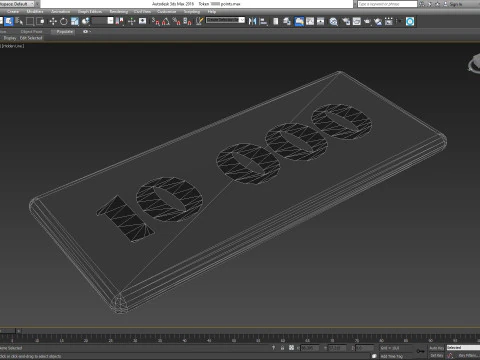Click Add Time Tag
Image resolution: width=480 pixels, height=360 pixels.
pyautogui.click(x=392, y=356)
